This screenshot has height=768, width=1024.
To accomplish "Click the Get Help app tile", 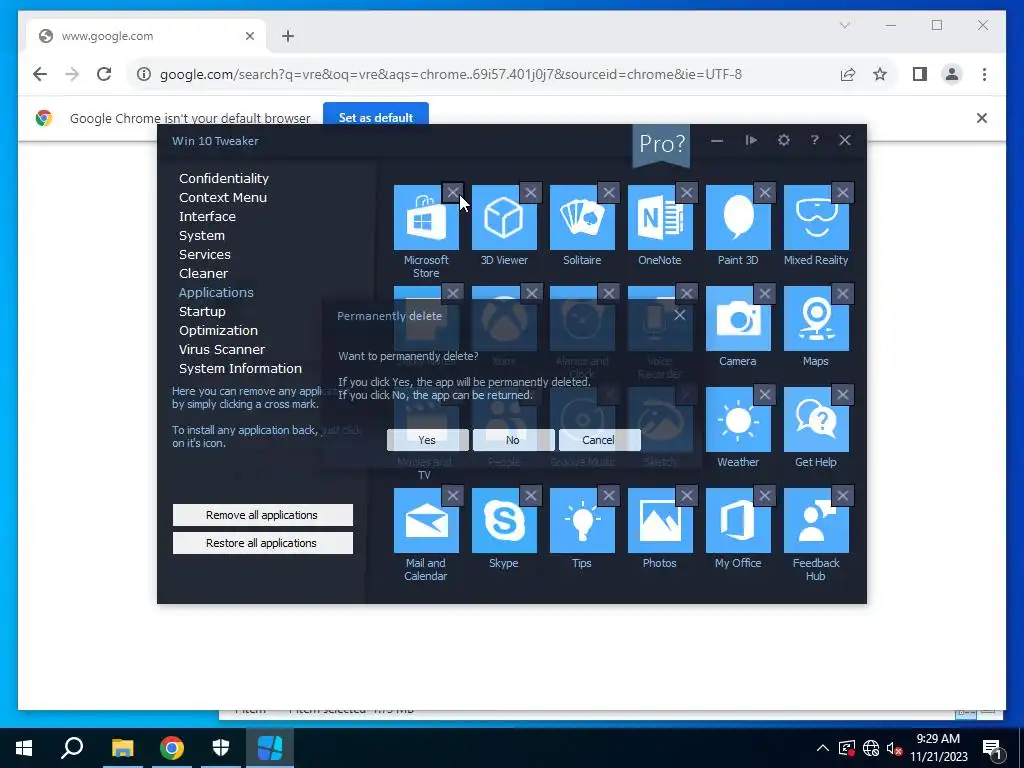I will [816, 419].
